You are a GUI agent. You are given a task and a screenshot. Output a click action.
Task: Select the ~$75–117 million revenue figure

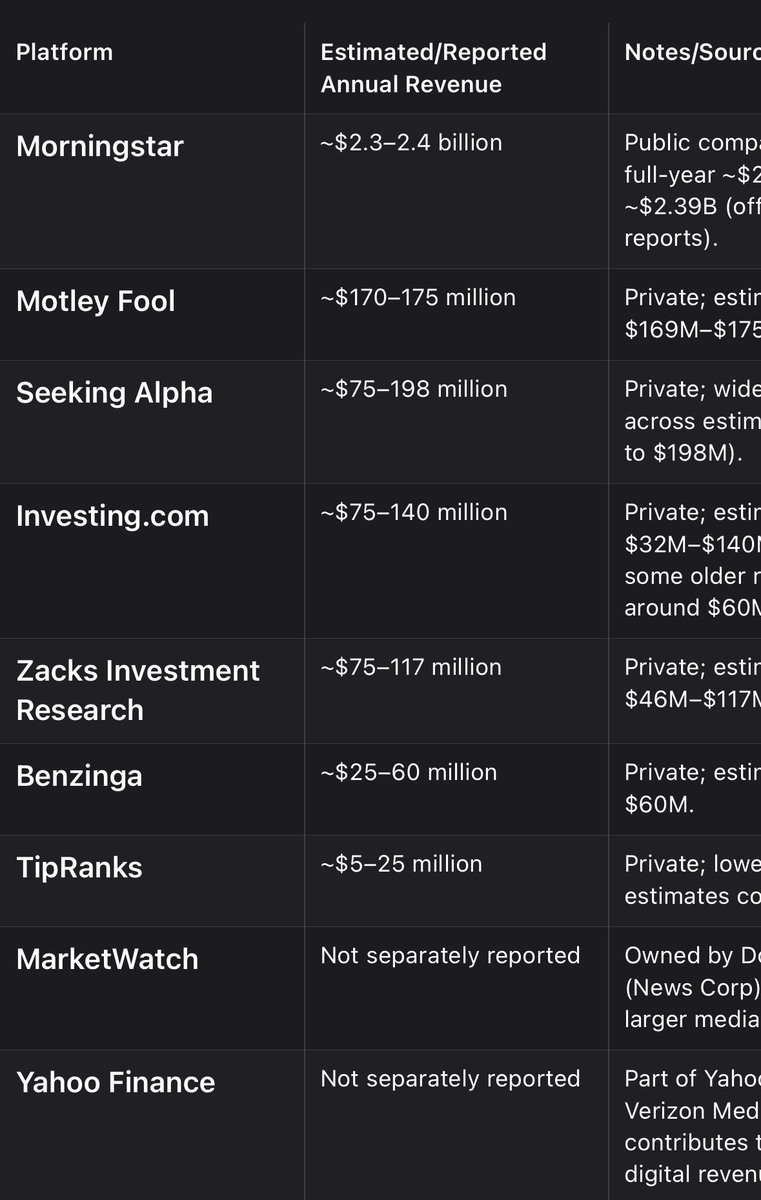411,667
